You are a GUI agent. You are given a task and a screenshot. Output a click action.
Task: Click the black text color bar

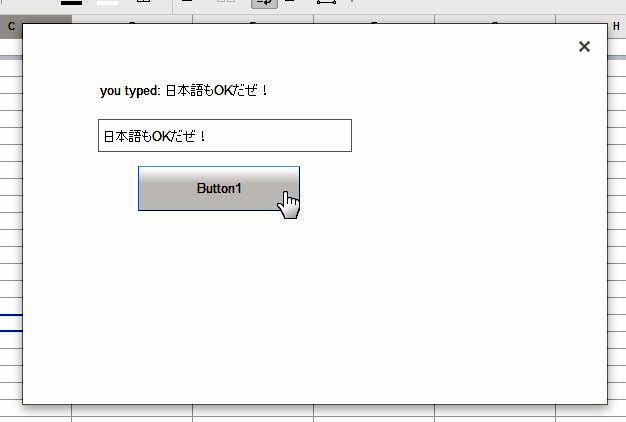click(71, 3)
